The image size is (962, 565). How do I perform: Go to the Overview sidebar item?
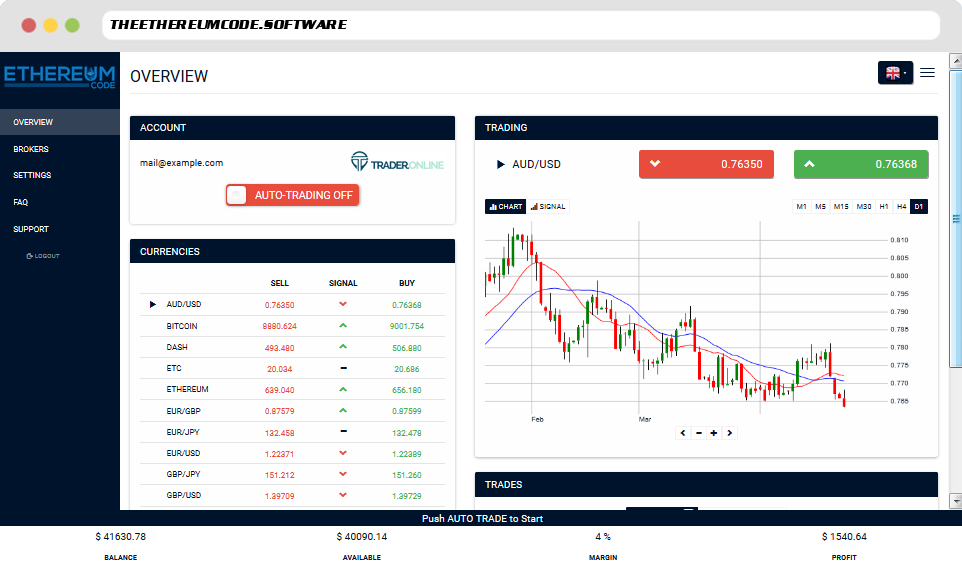[x=60, y=122]
